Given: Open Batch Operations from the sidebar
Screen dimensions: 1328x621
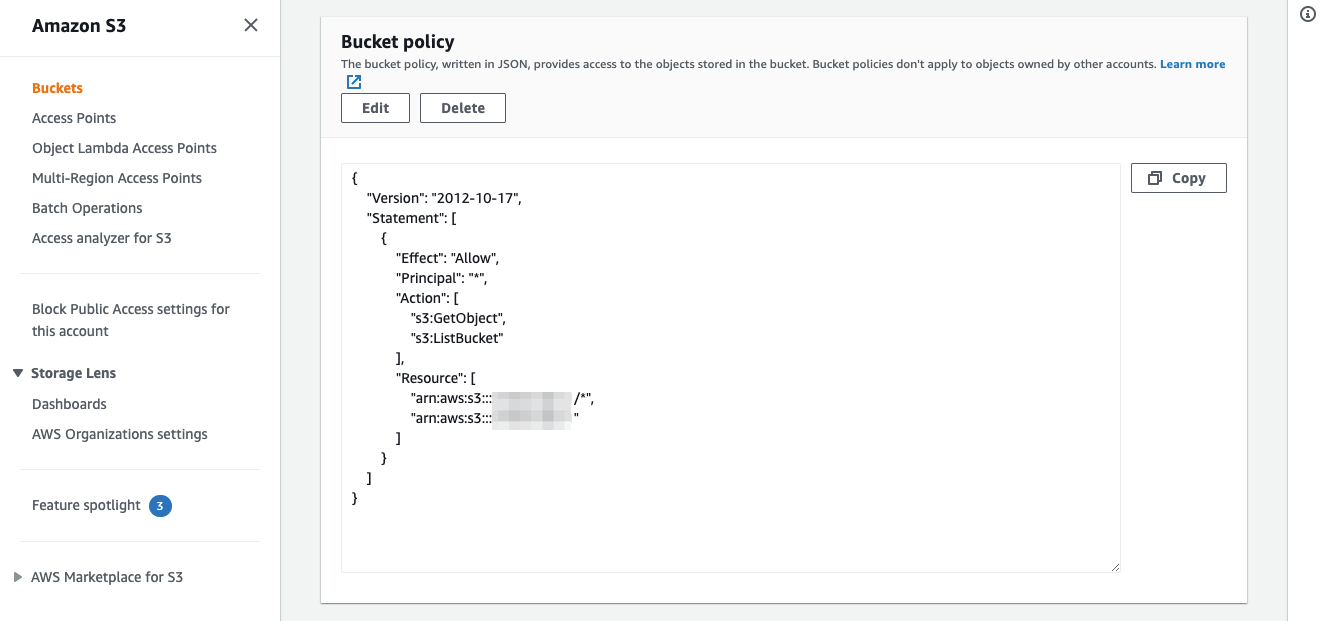Looking at the screenshot, I should click(x=87, y=208).
